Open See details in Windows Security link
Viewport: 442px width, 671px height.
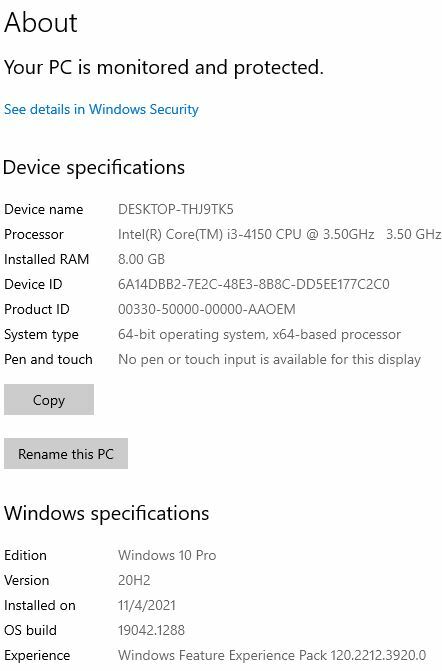point(101,110)
